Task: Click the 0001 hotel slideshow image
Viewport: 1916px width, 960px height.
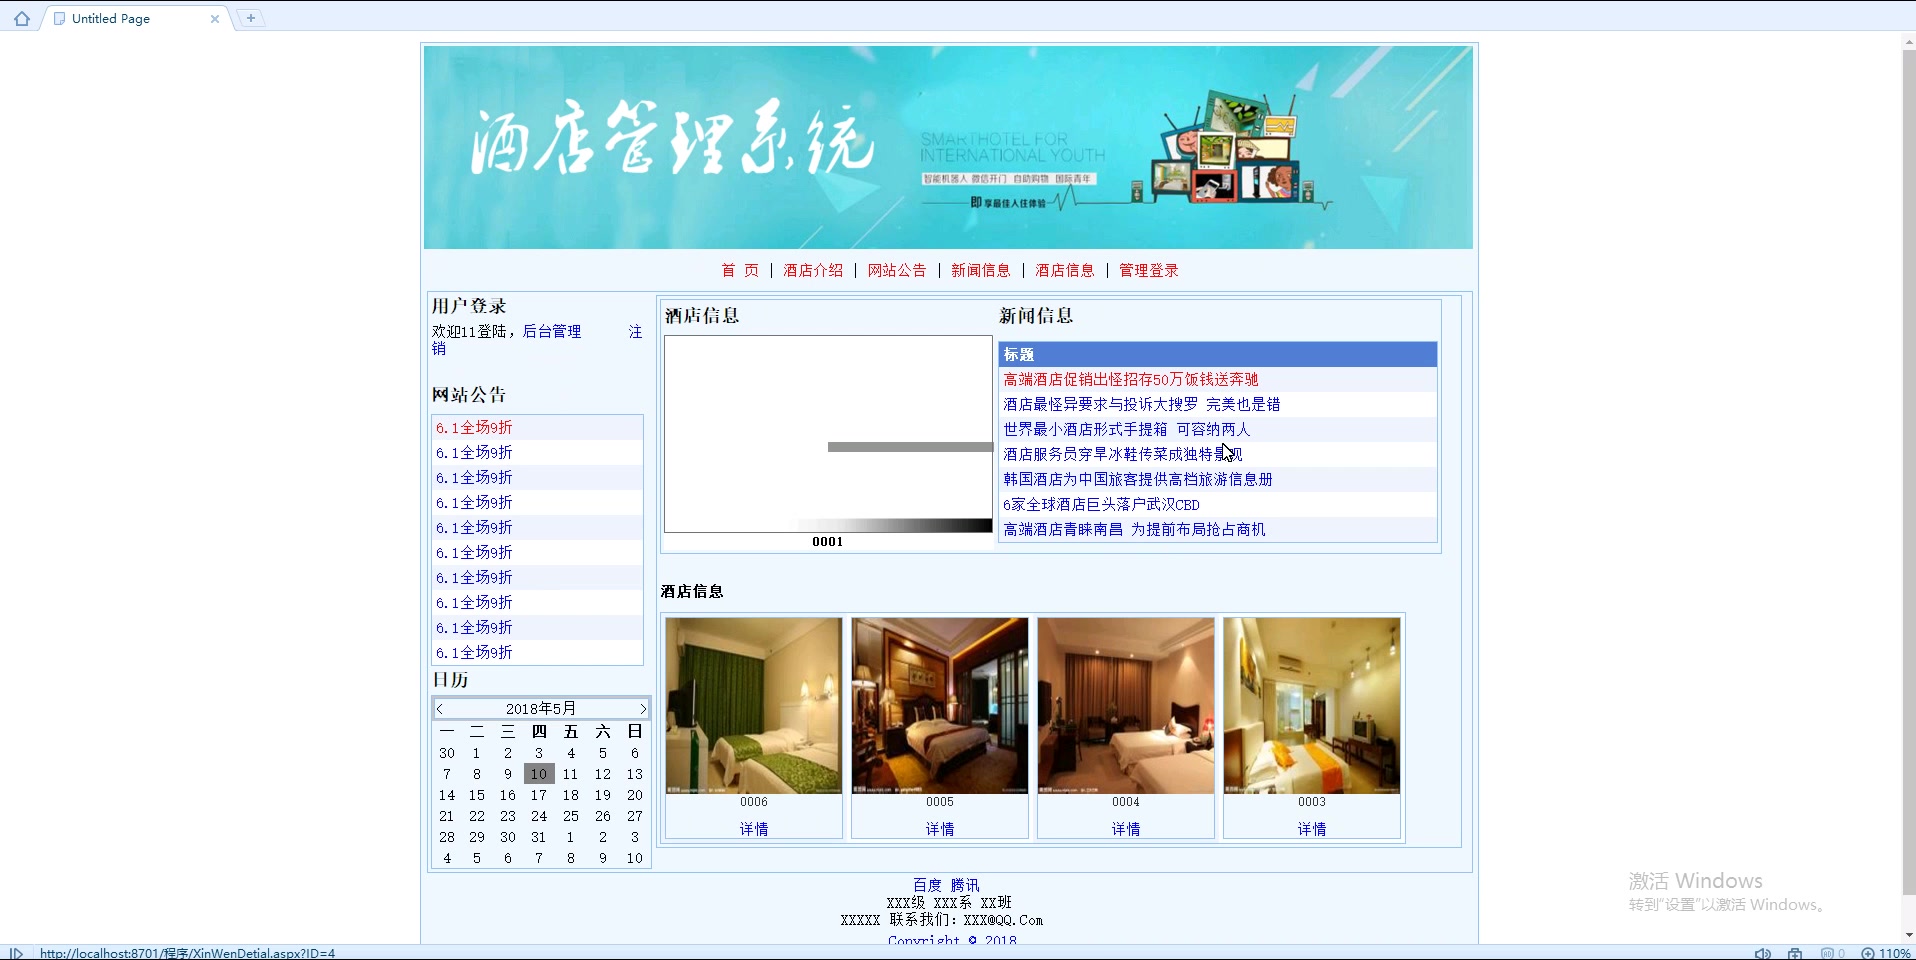Action: click(x=828, y=434)
